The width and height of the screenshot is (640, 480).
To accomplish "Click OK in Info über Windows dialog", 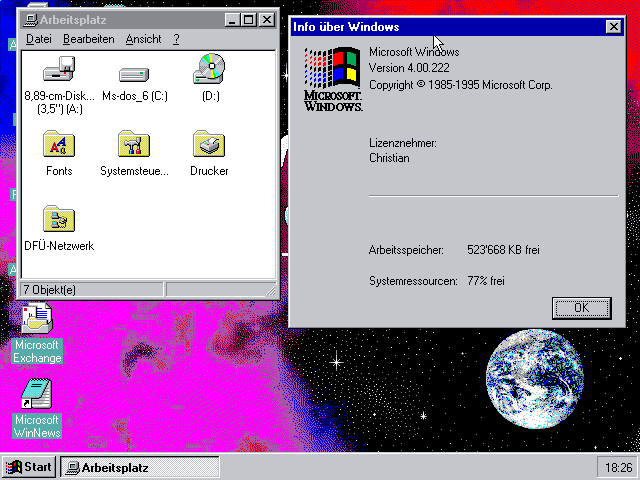I will [x=582, y=308].
